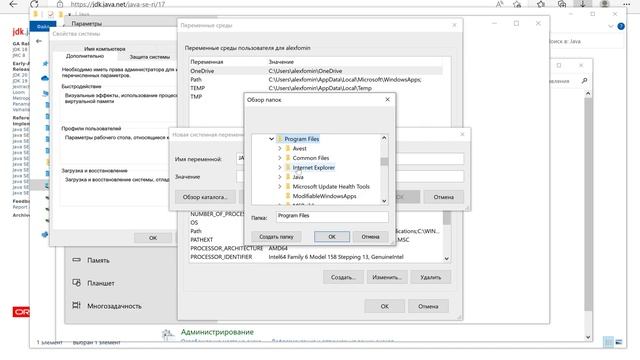The width and height of the screenshot is (640, 360).
Task: Click OK in the system properties window
Action: (153, 238)
